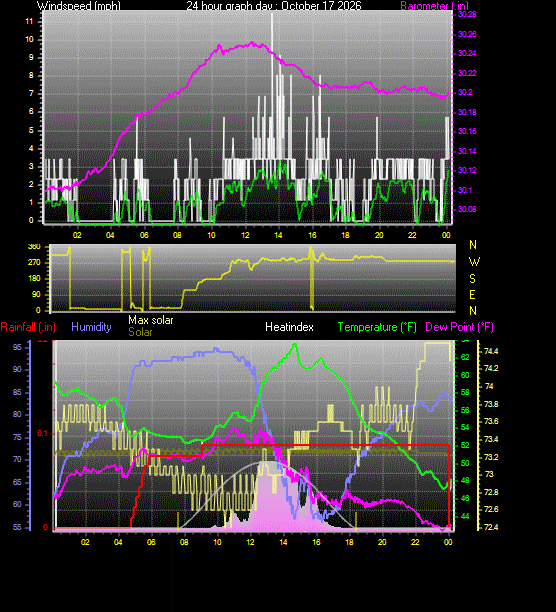The height and width of the screenshot is (612, 556).
Task: Click the "18" hour label under temperature chart
Action: click(x=349, y=542)
